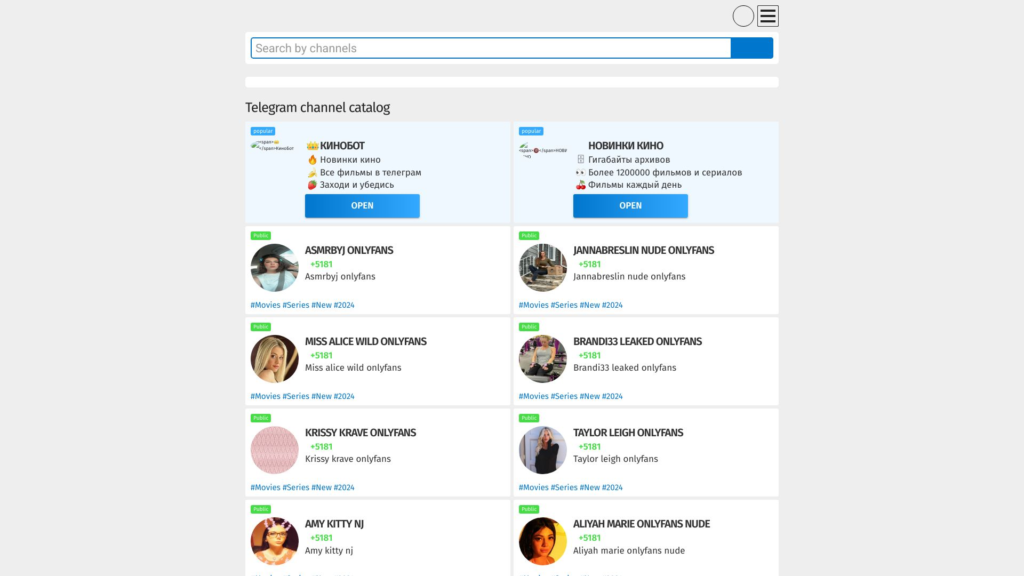The image size is (1024, 576).
Task: Click the Public badge on the TAYLOR LEIGH ONLYFANS card
Action: [x=529, y=418]
